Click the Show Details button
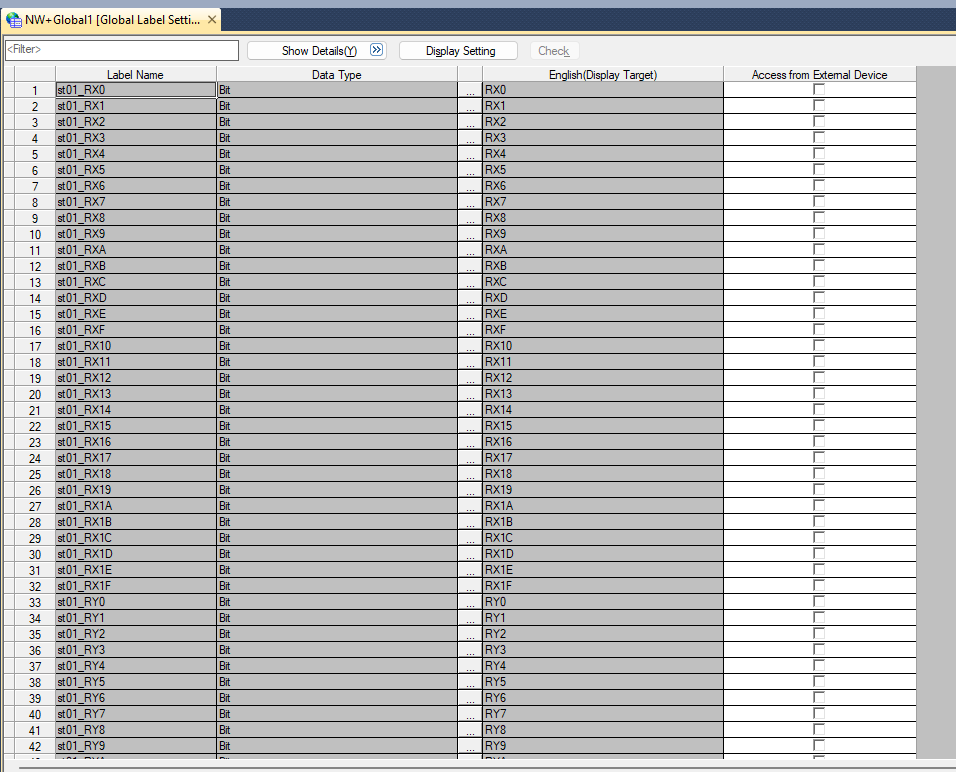 (318, 50)
